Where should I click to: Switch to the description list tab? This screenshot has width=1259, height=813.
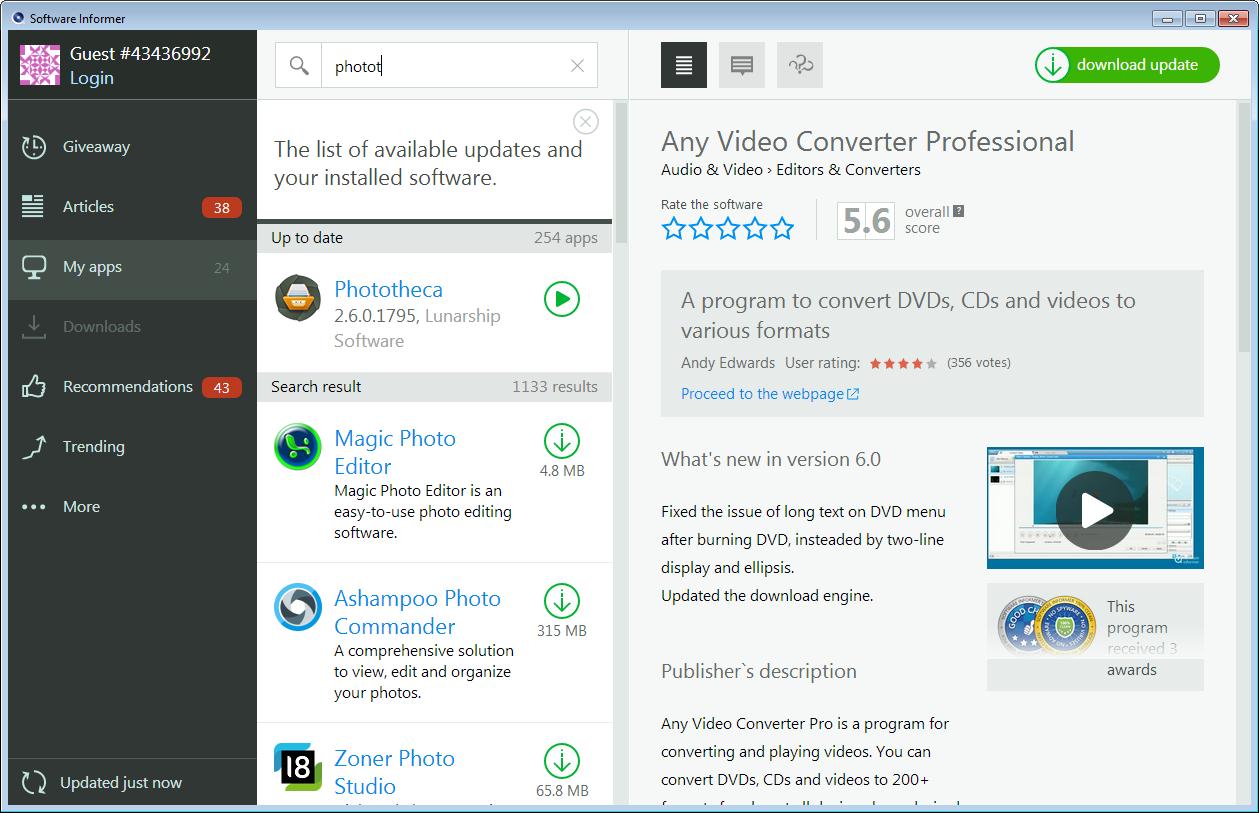pyautogui.click(x=683, y=65)
